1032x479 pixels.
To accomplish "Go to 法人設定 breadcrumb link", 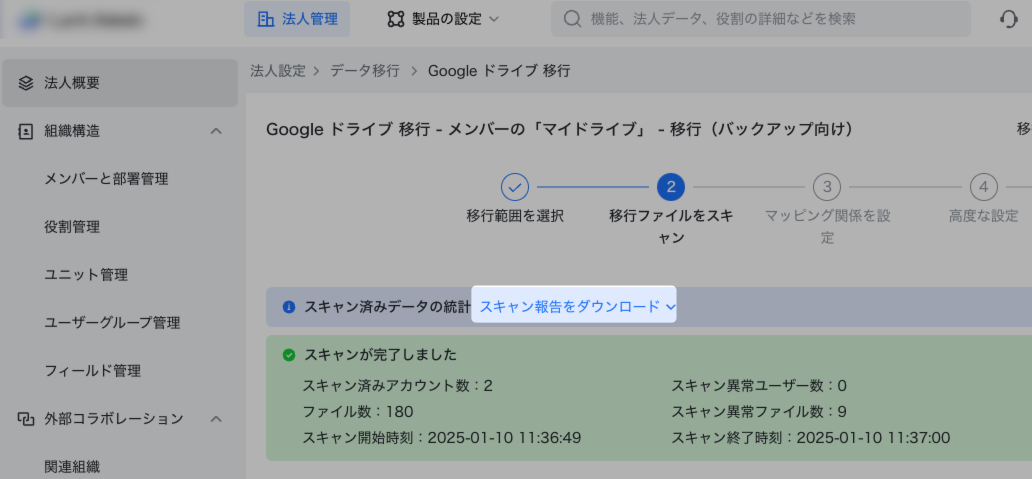I will click(x=277, y=71).
